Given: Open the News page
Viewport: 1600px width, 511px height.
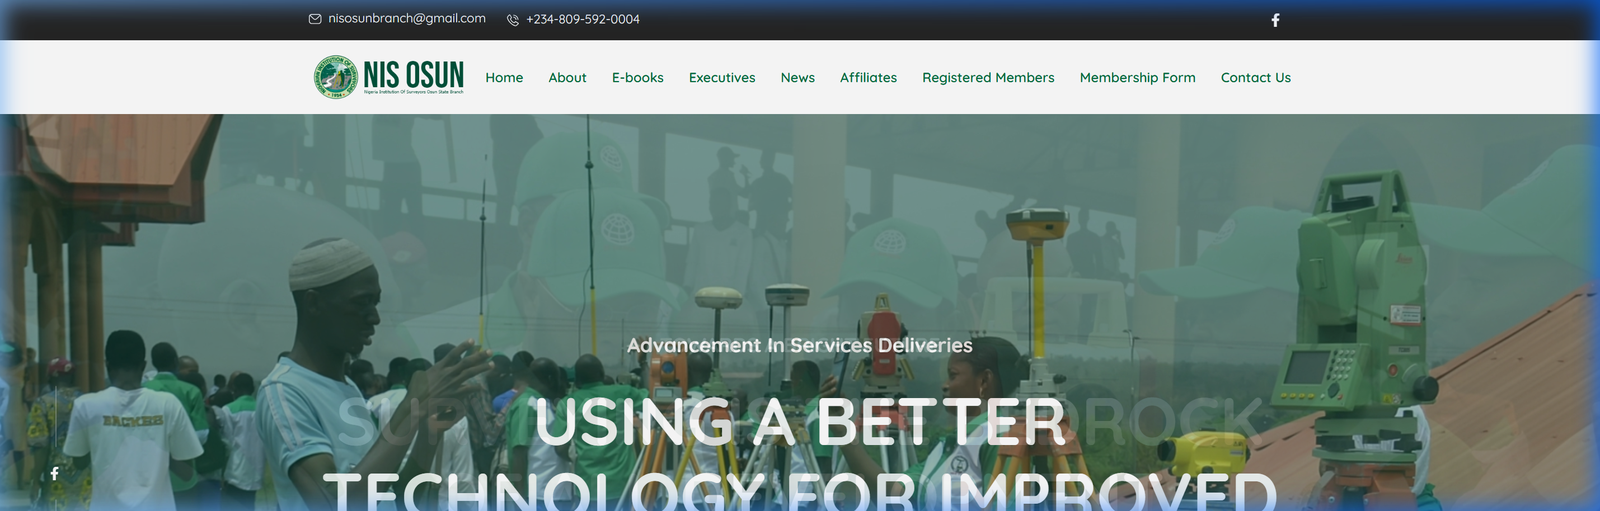Looking at the screenshot, I should (798, 78).
